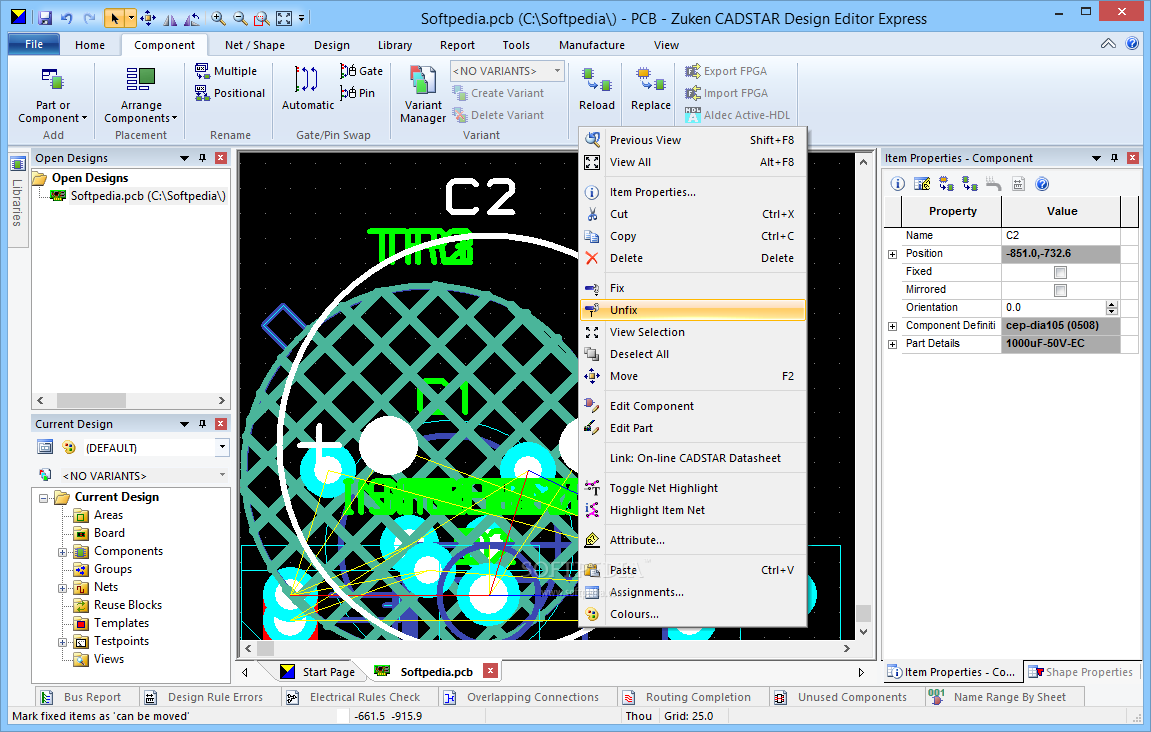Screen dimensions: 1151x732
Task: Close the Softpedia.pcb document tab
Action: coord(490,670)
